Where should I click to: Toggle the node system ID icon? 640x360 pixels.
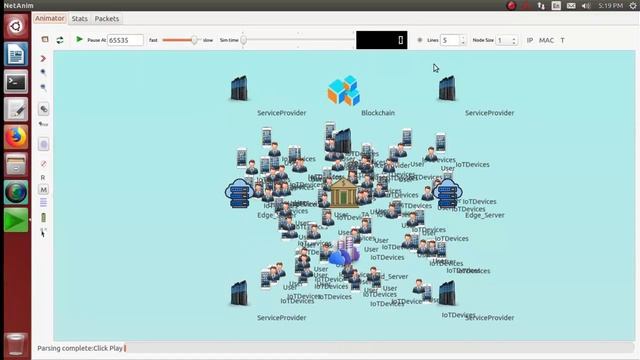(43, 124)
